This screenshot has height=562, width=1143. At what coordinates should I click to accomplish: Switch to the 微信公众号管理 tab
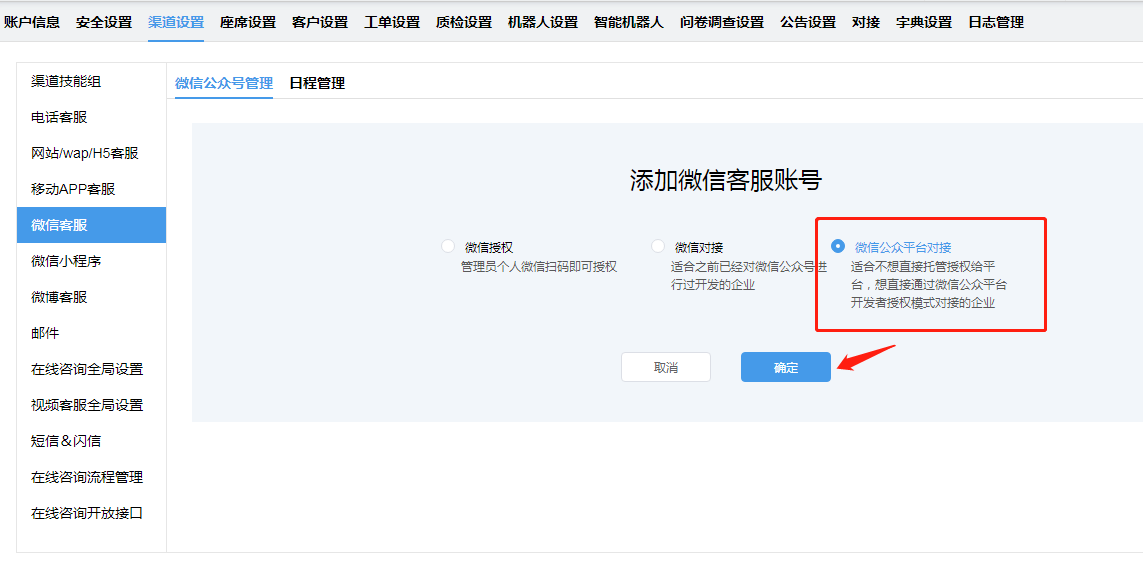pyautogui.click(x=224, y=83)
